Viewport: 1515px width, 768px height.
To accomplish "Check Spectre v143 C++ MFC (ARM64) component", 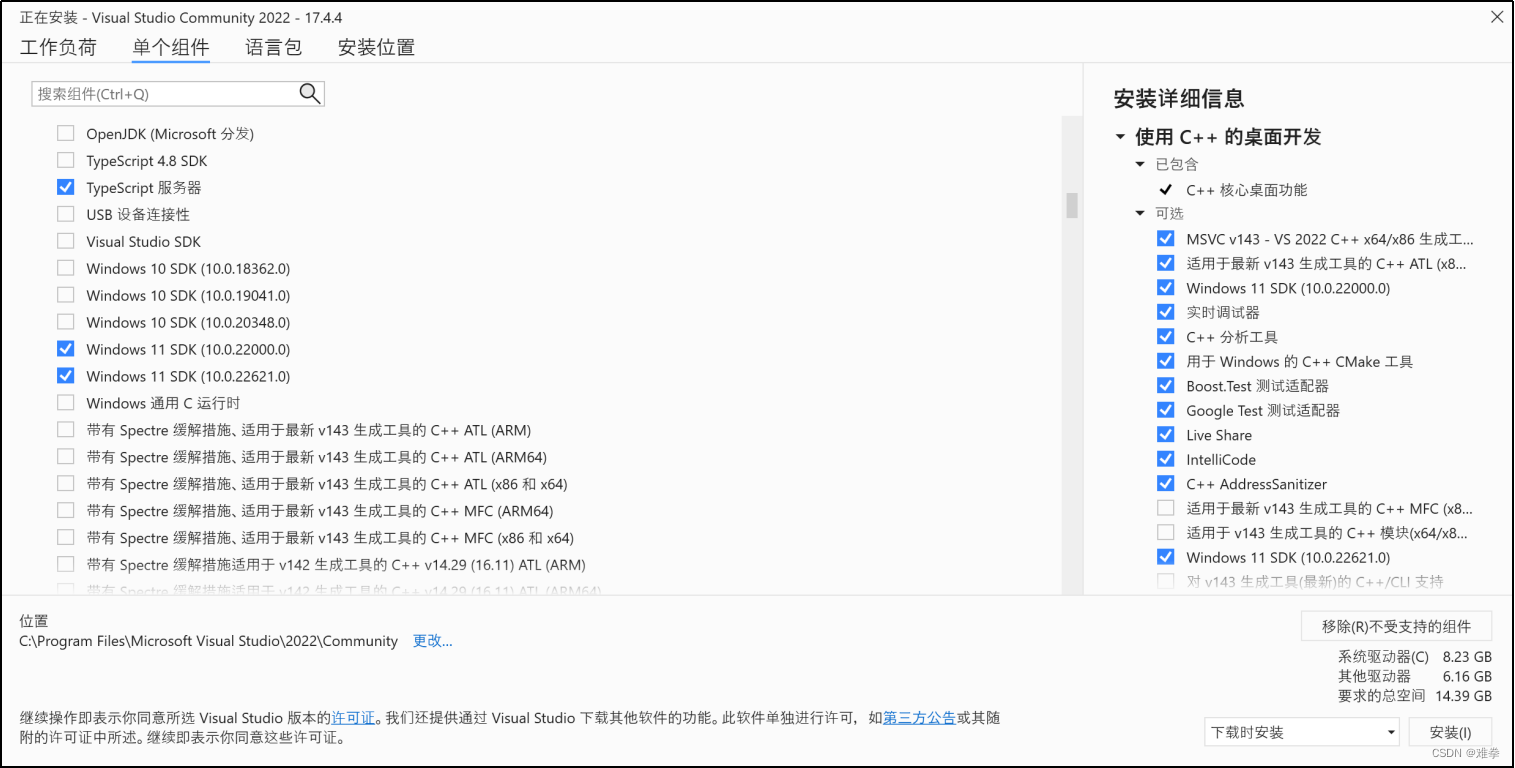I will [x=66, y=511].
